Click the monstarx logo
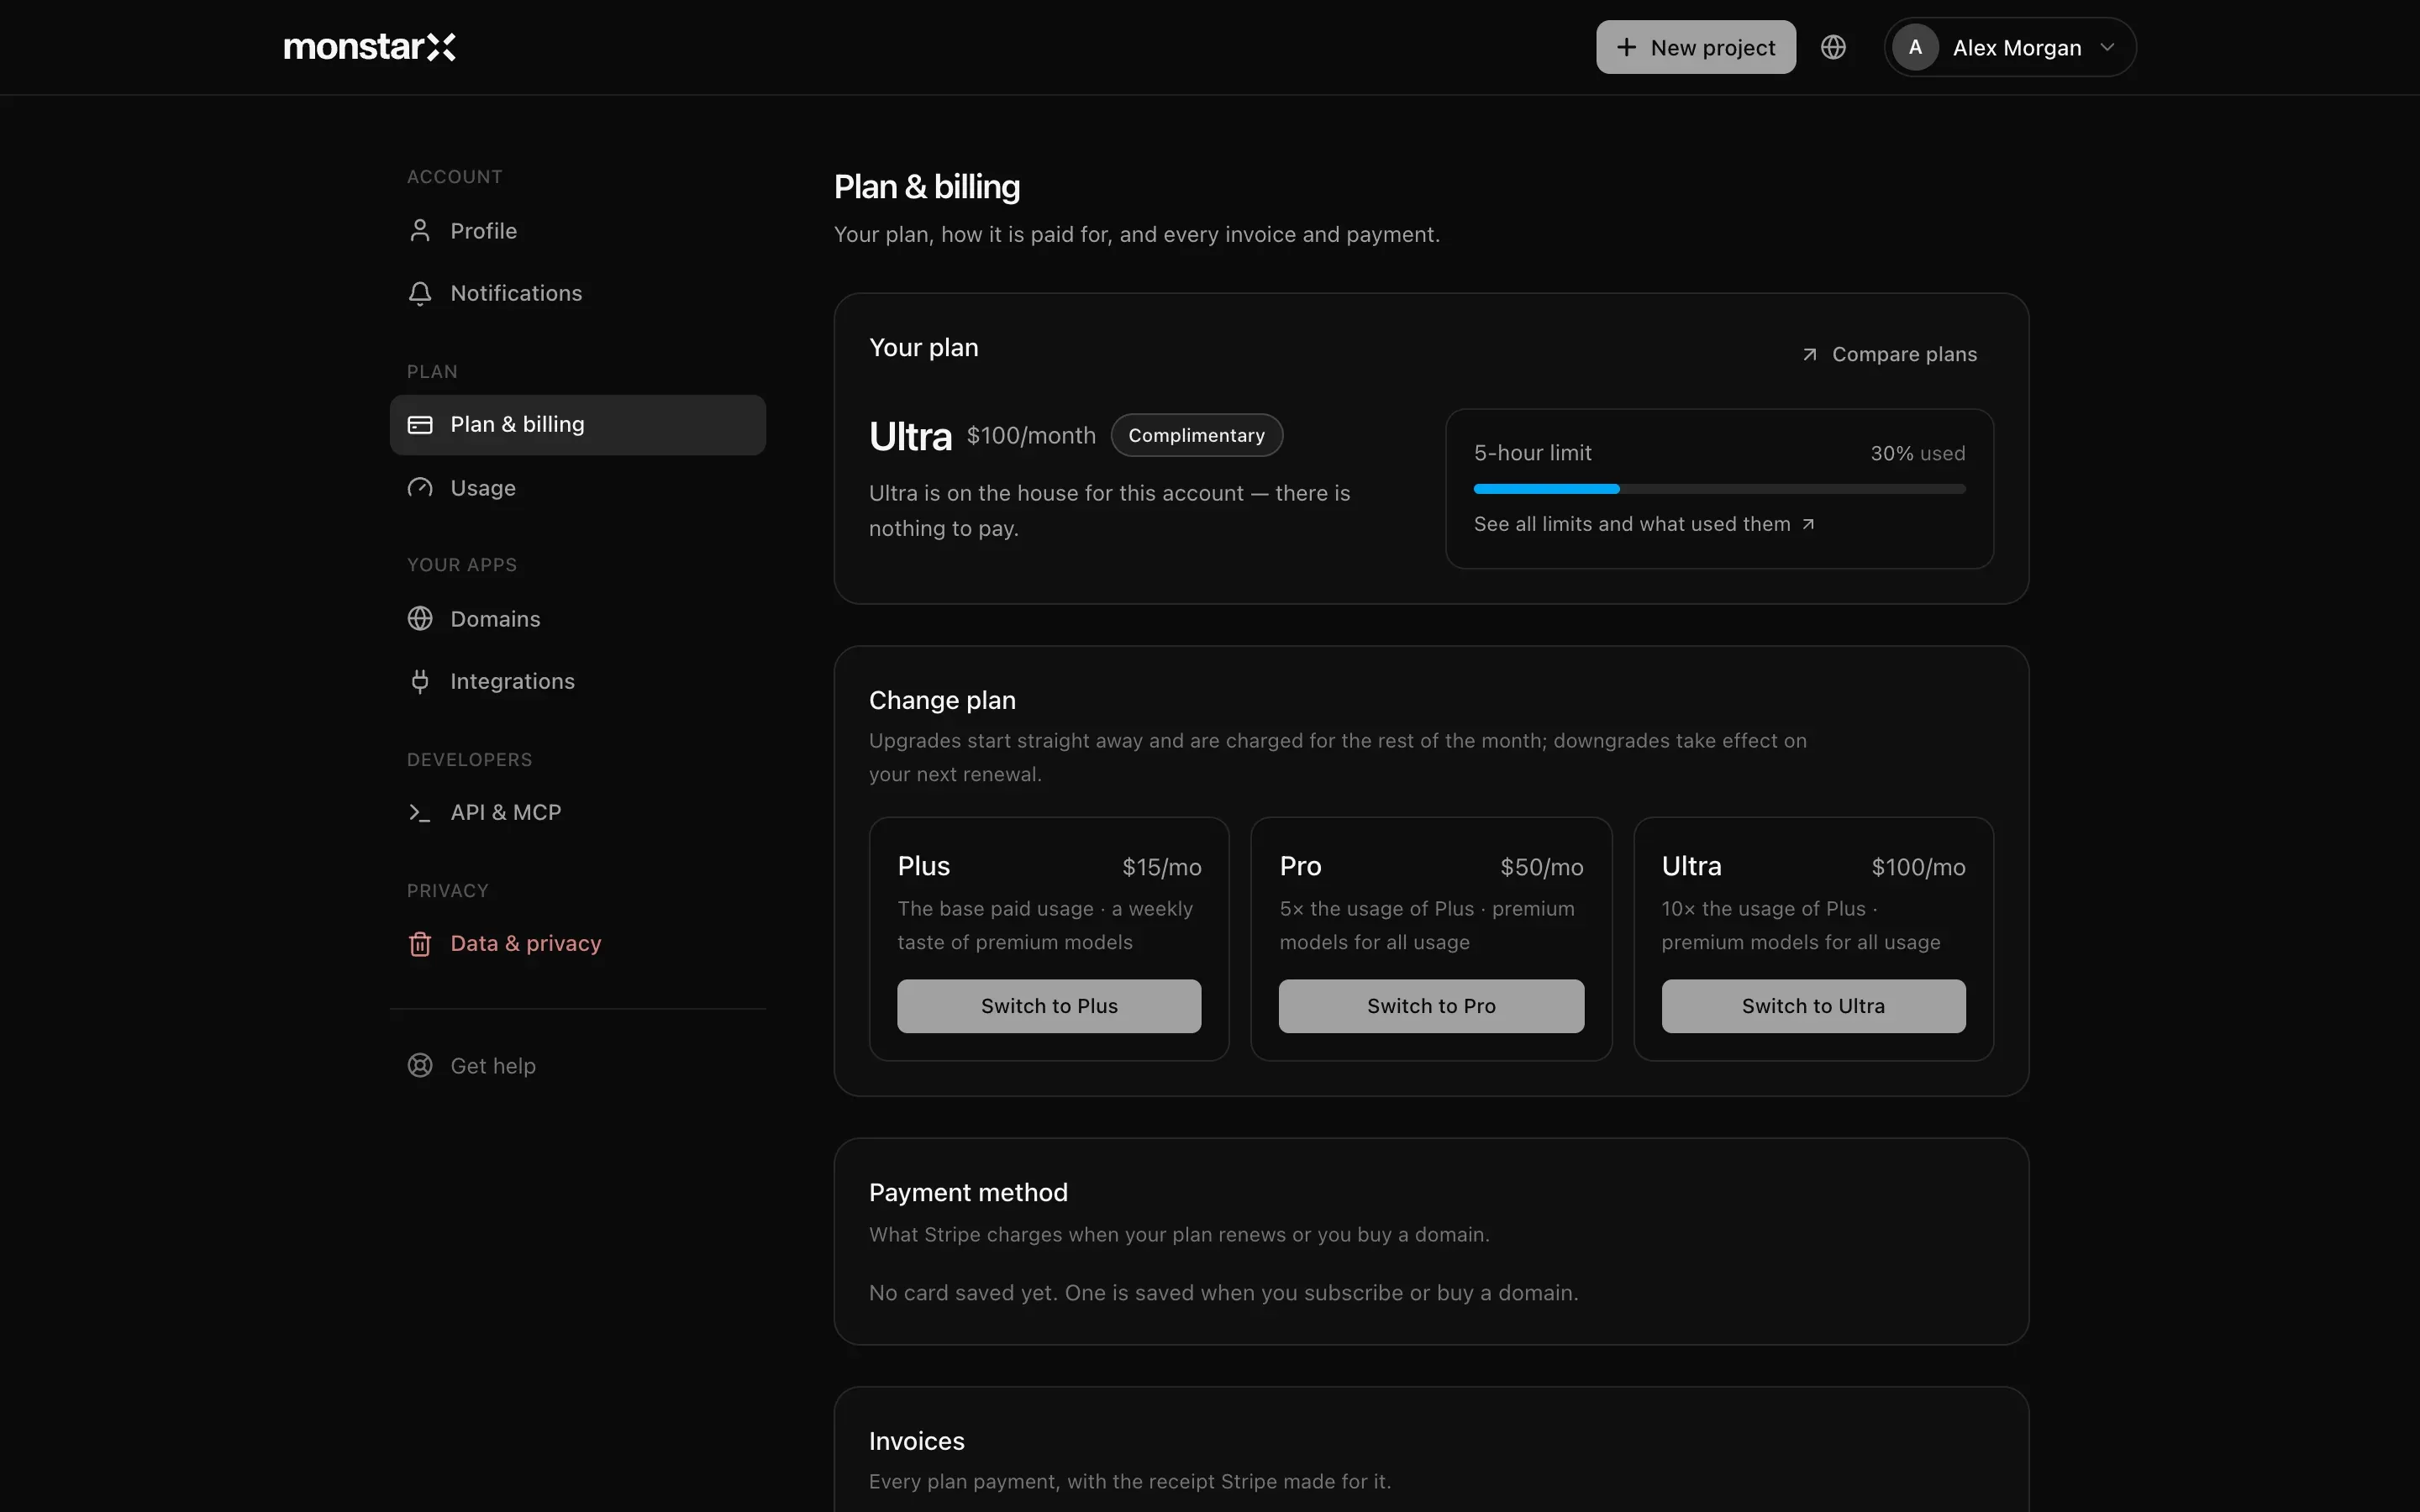This screenshot has width=2420, height=1512. tap(369, 47)
